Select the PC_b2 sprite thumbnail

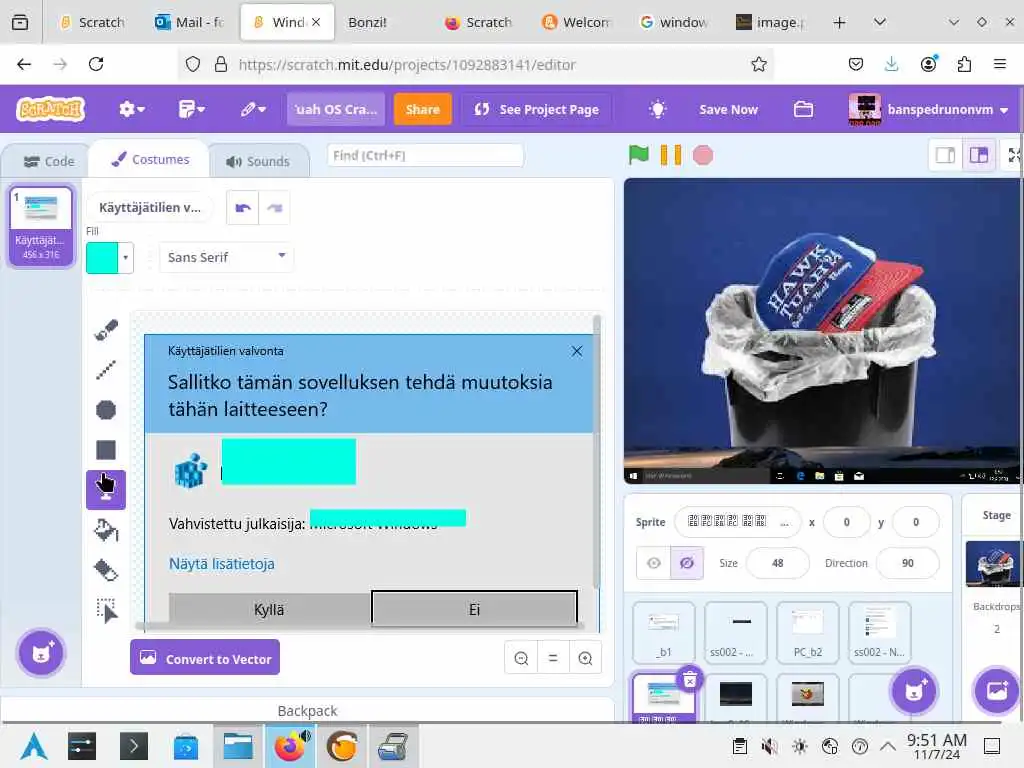pyautogui.click(x=808, y=632)
